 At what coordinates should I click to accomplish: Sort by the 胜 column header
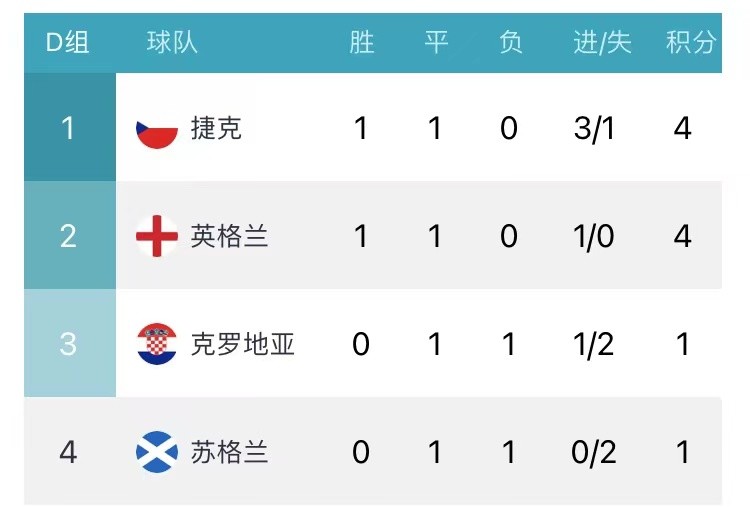point(362,42)
